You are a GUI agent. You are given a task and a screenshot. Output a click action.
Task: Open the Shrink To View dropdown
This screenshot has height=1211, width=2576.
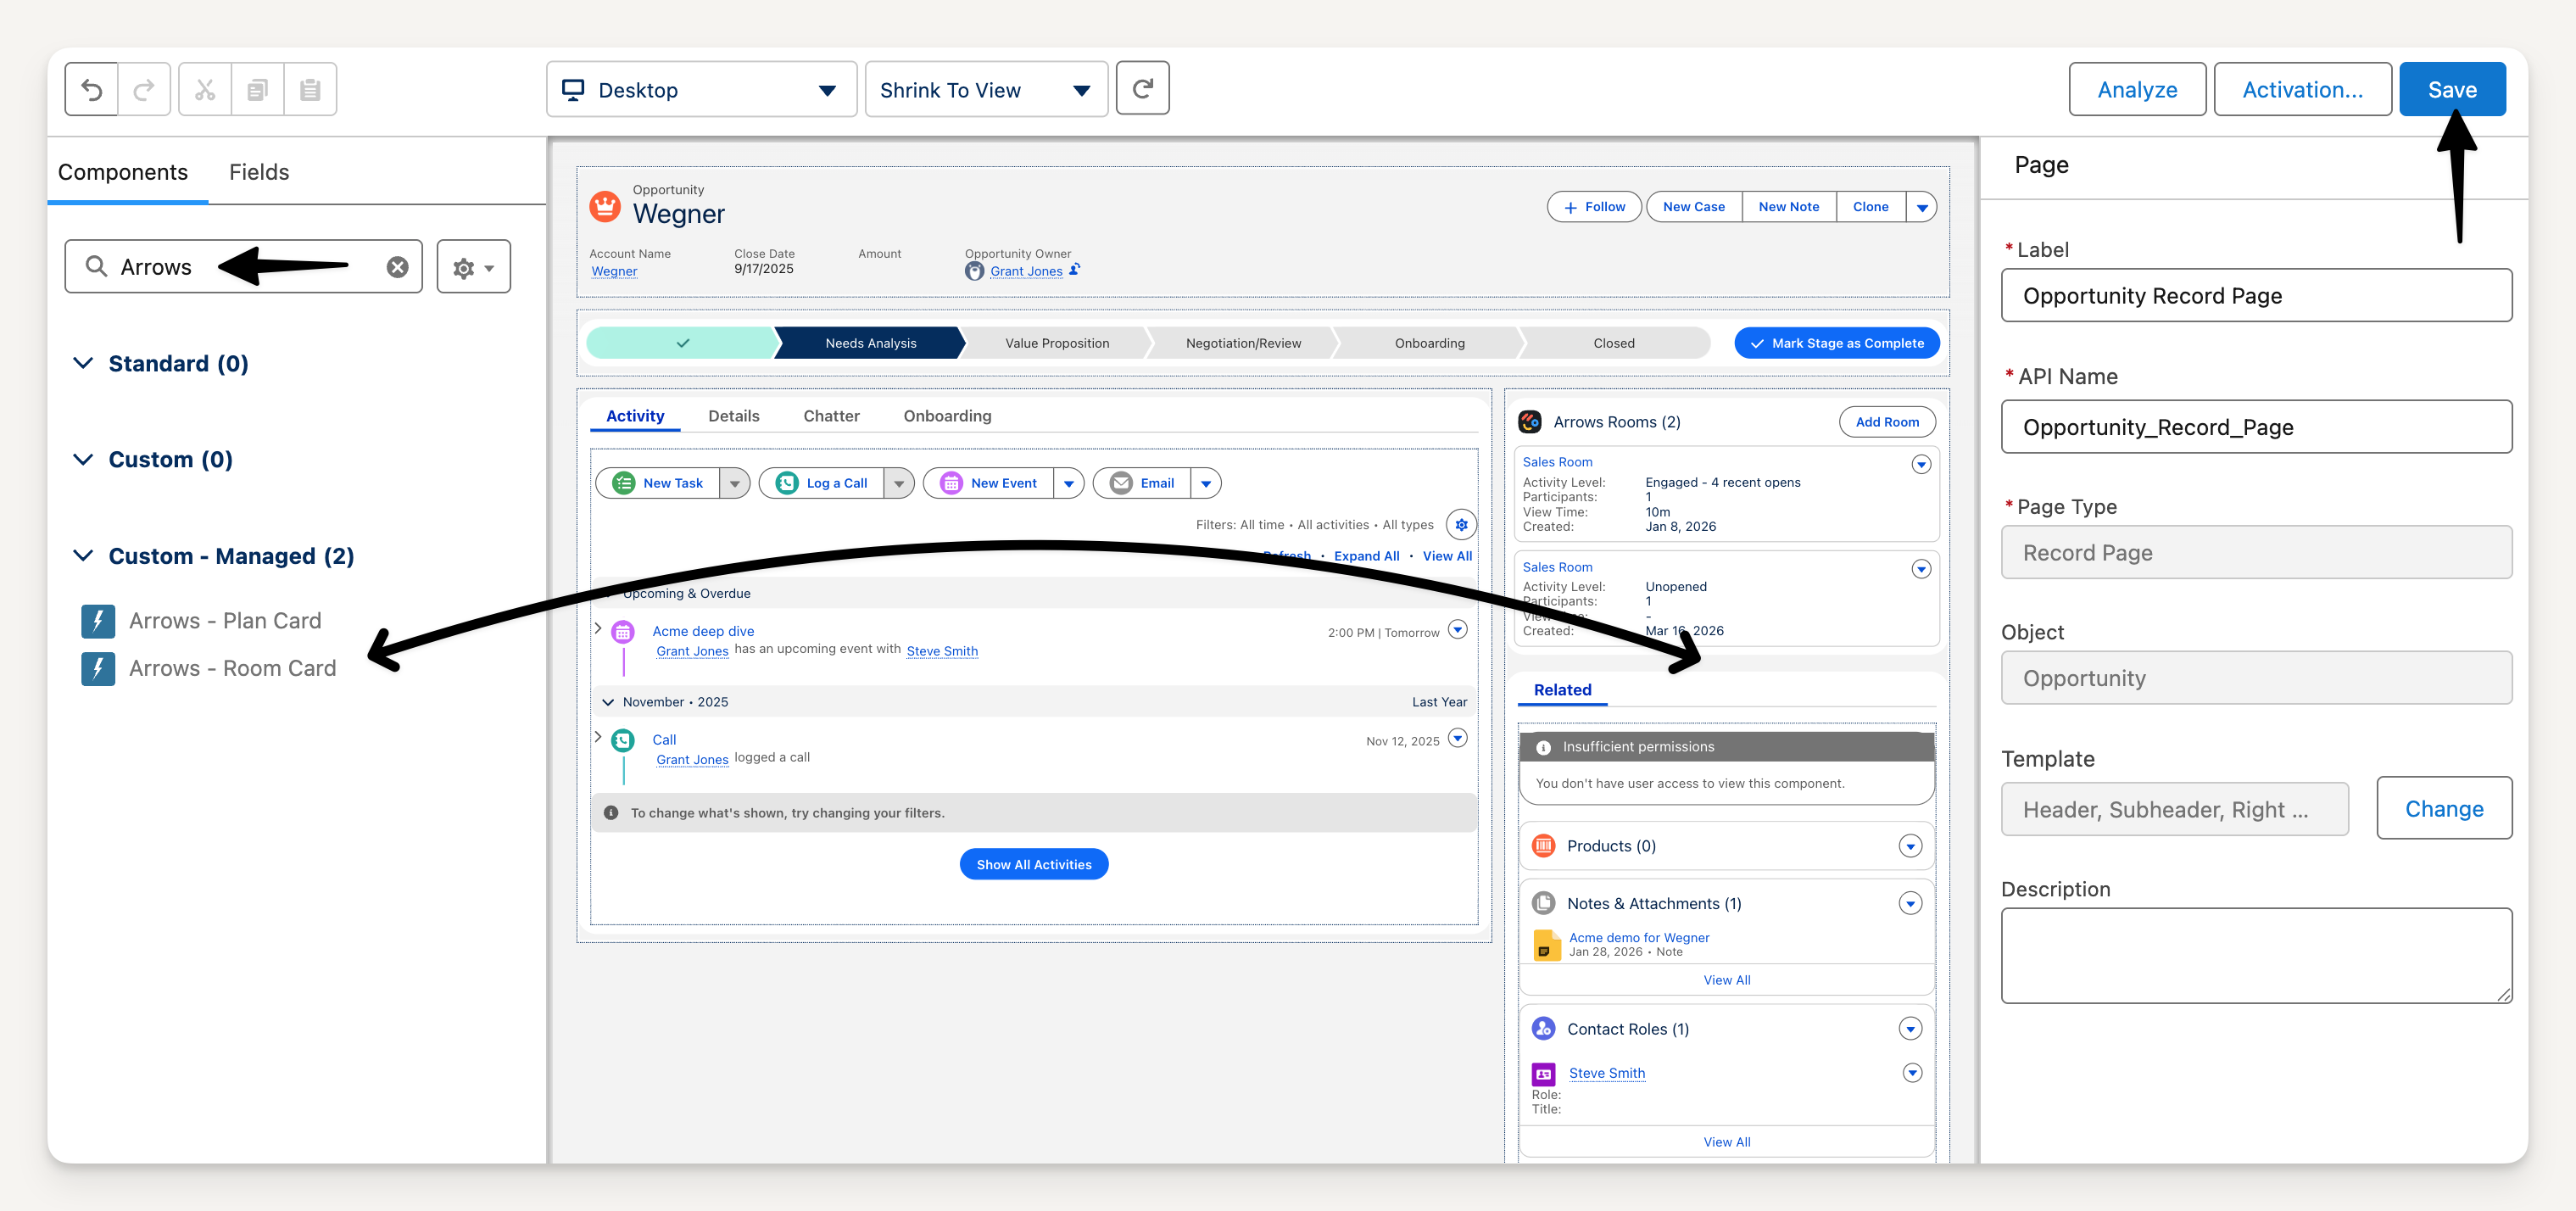[985, 90]
